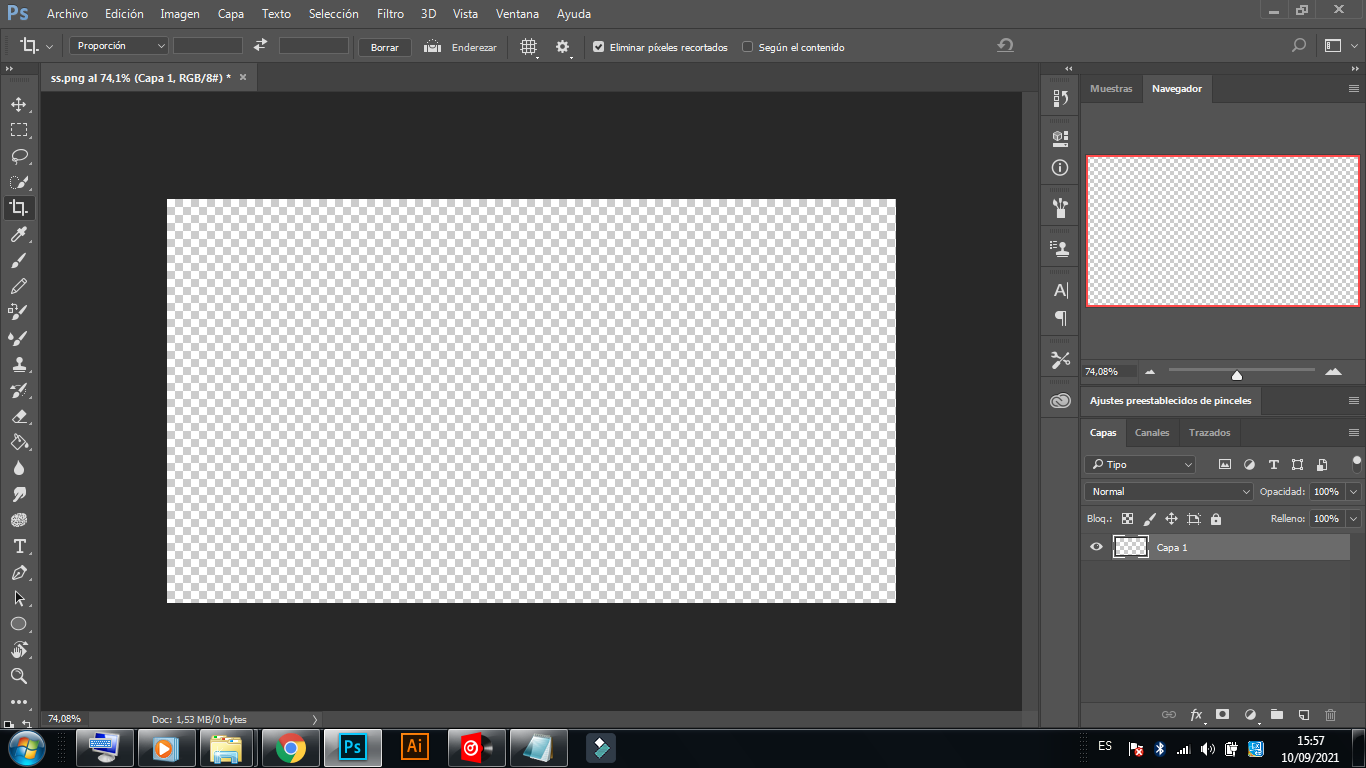Viewport: 1366px width, 768px height.
Task: Select the Path Selection arrow tool
Action: click(x=19, y=598)
